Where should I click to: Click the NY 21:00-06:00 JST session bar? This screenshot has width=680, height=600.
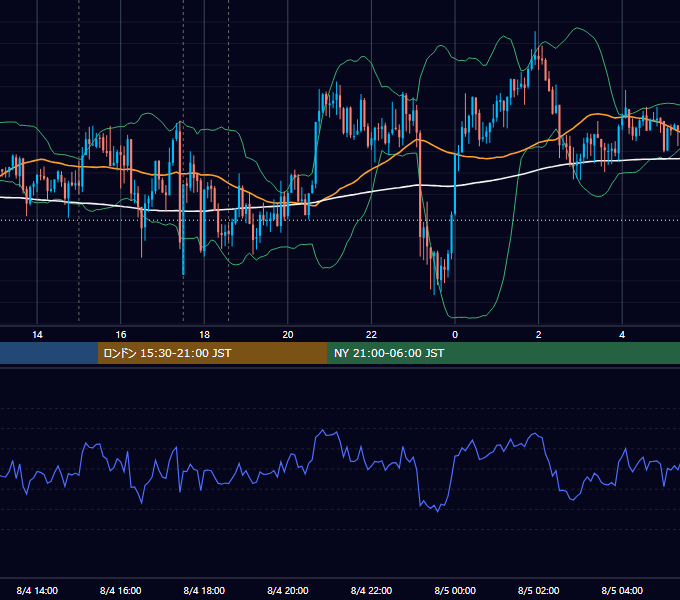pos(503,353)
